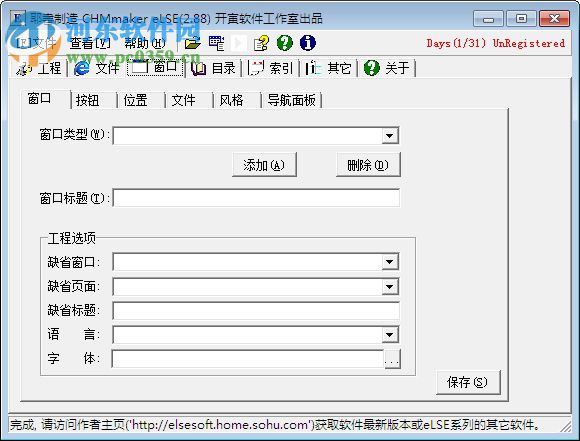Expand the 缺省窗口 dropdown
The height and width of the screenshot is (441, 580).
coord(390,262)
